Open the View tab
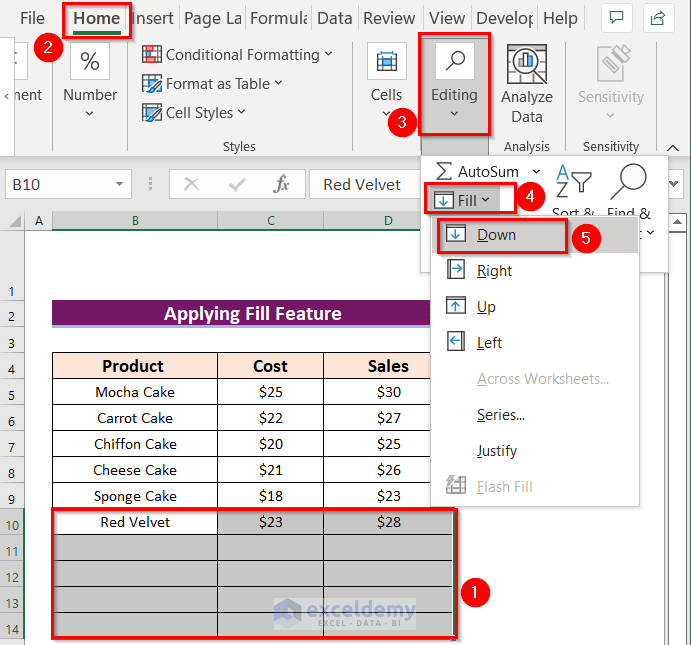 click(x=447, y=18)
